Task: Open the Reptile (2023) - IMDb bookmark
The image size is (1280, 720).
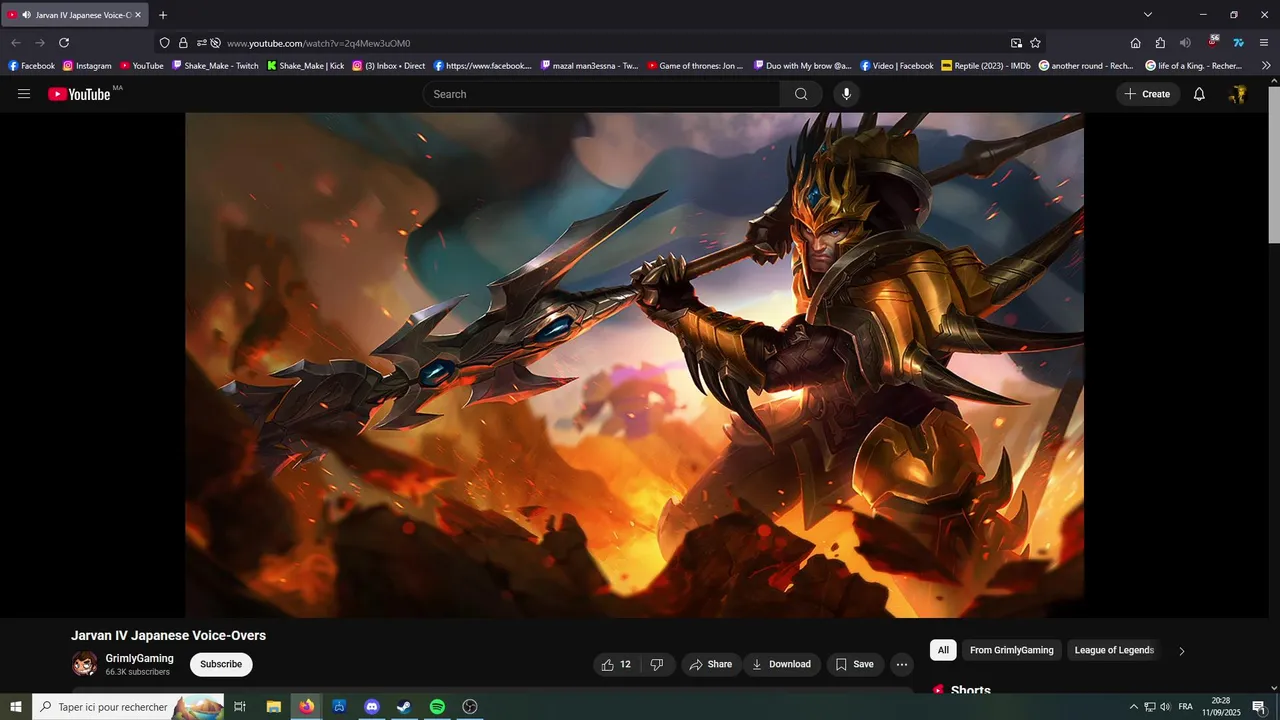Action: coord(986,66)
